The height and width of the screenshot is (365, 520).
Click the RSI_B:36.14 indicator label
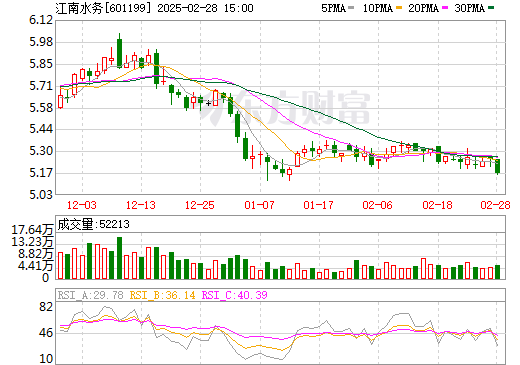(x=163, y=295)
